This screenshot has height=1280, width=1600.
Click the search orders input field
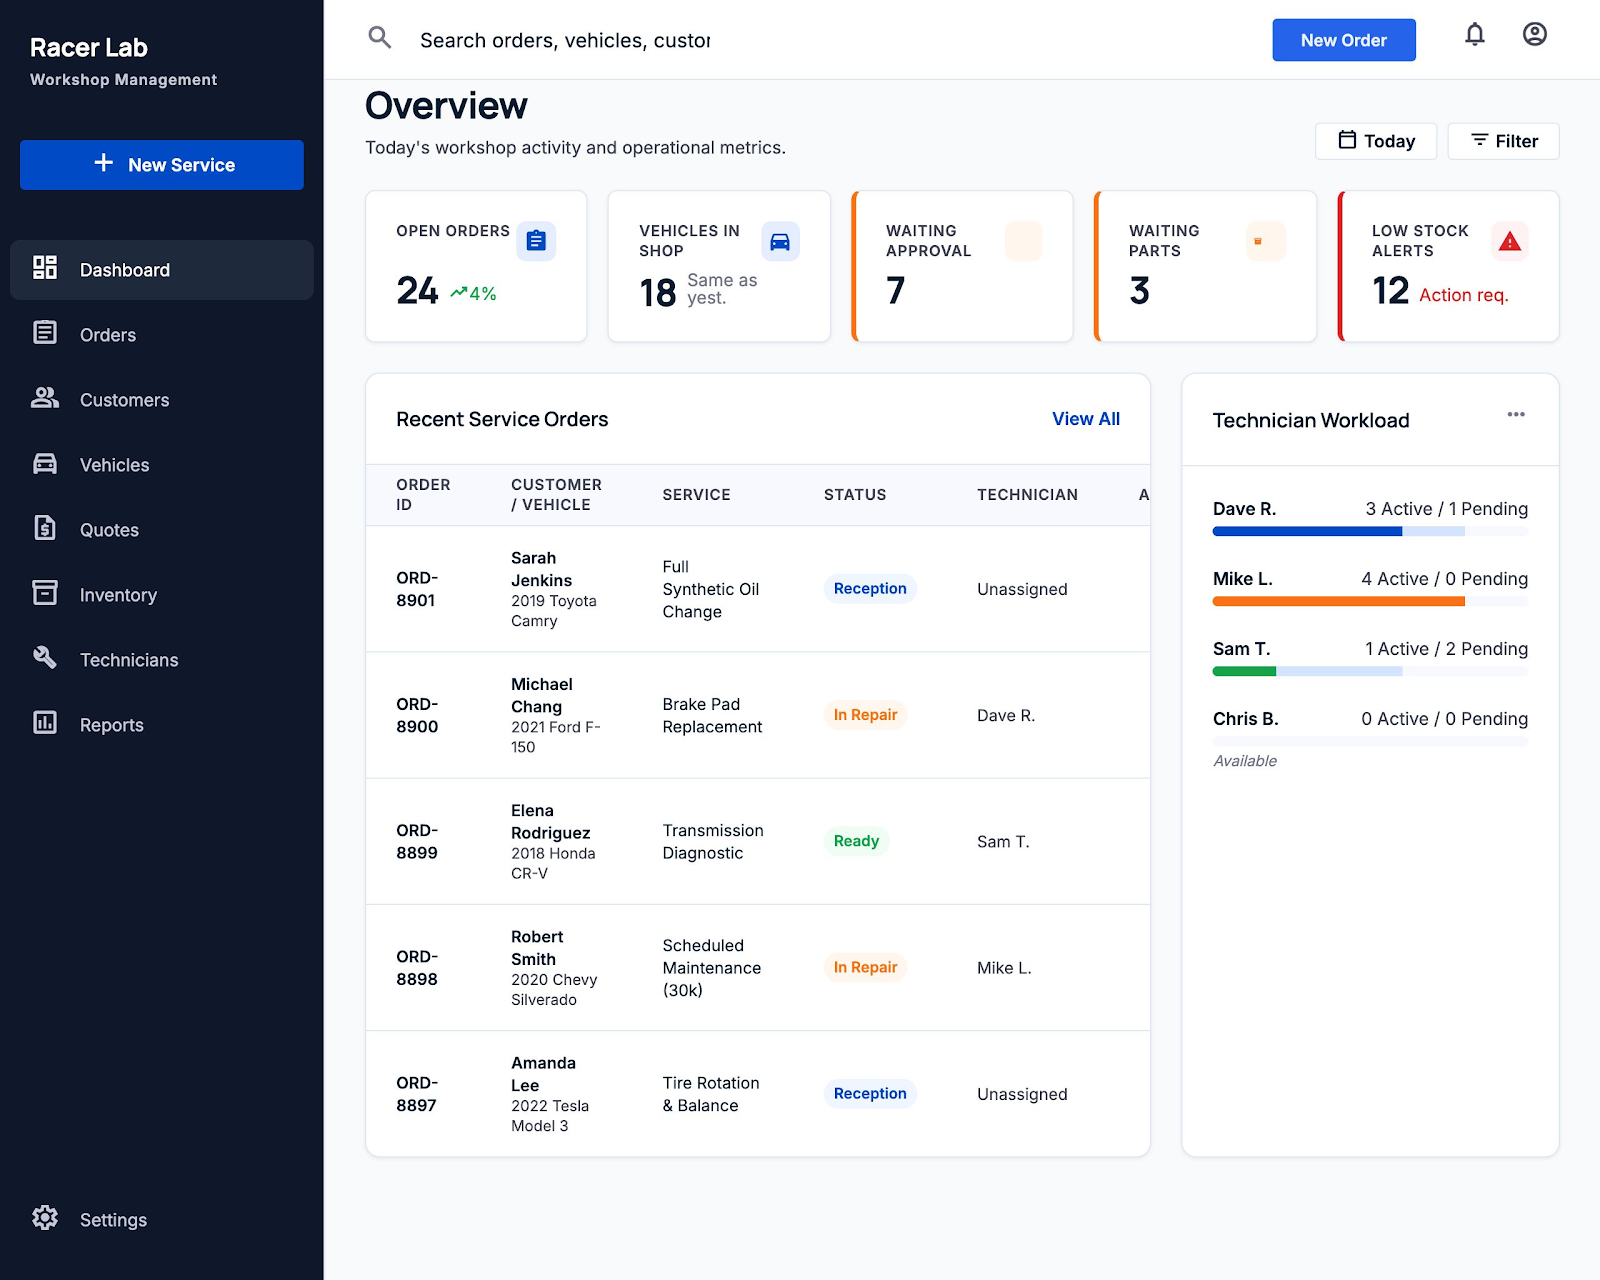pyautogui.click(x=565, y=40)
